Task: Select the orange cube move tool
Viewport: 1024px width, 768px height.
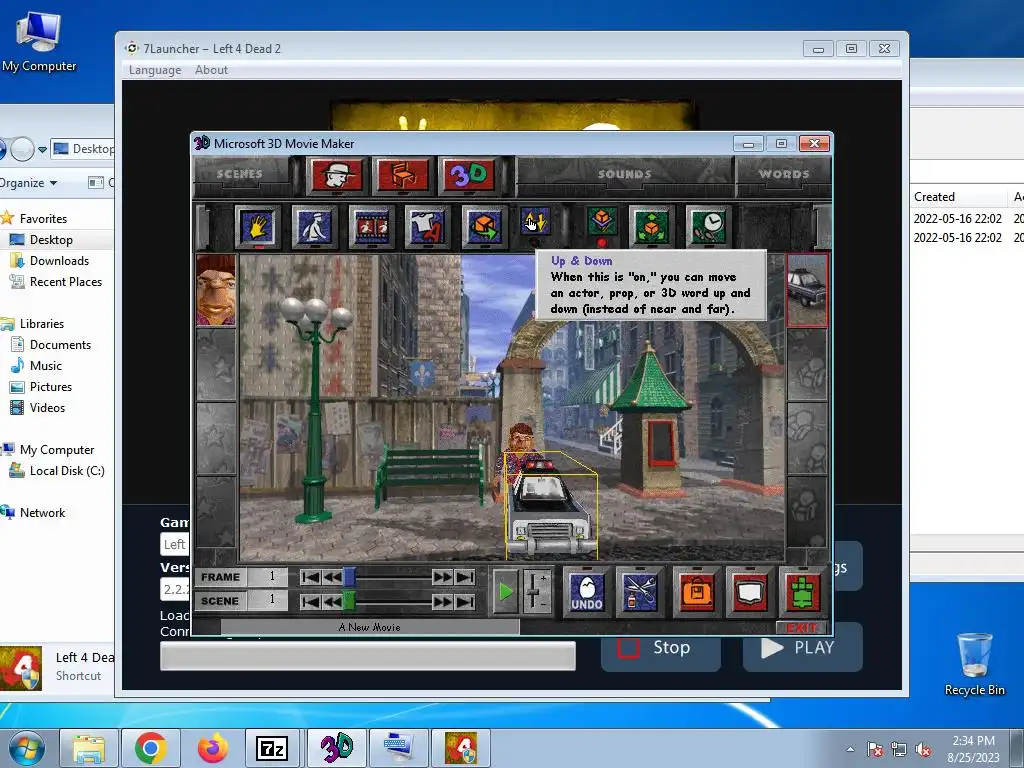Action: [484, 226]
